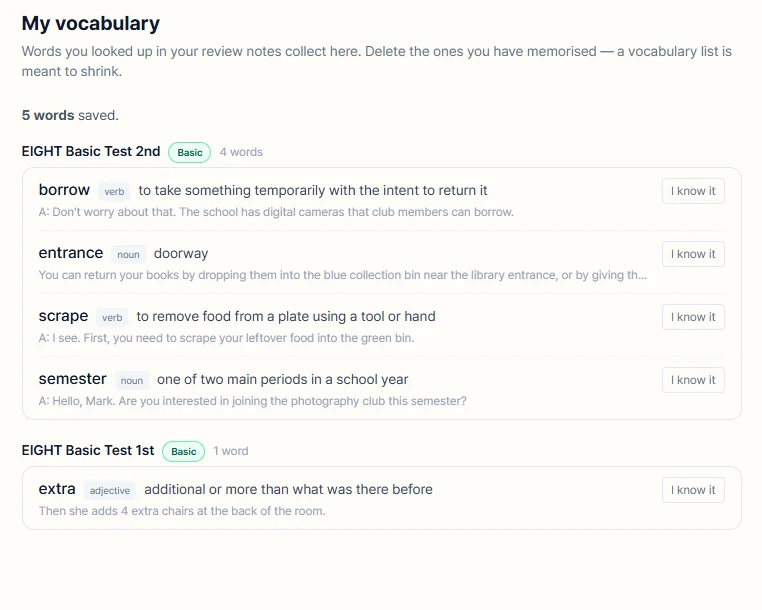Remove 'semester' via its I know it button
The width and height of the screenshot is (762, 610).
[693, 380]
